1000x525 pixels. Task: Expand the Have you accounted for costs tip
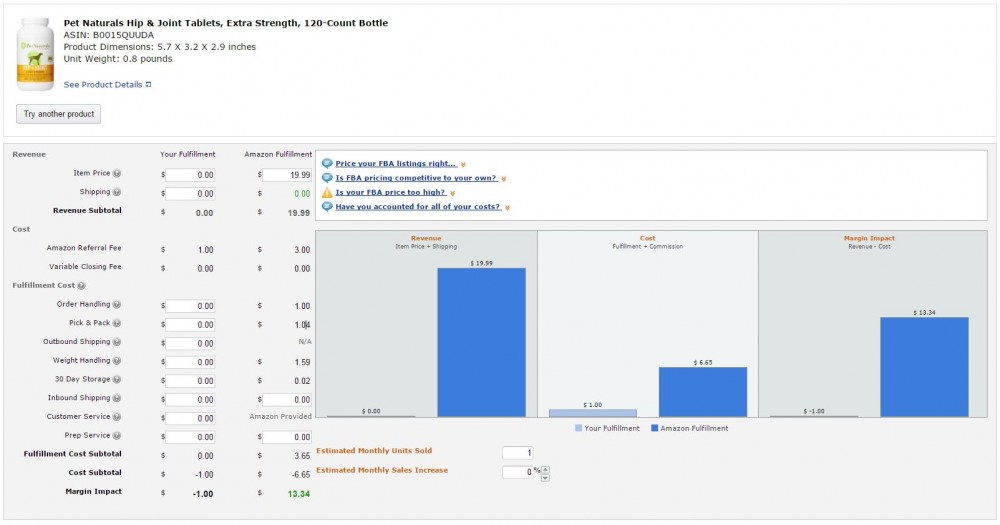(507, 208)
